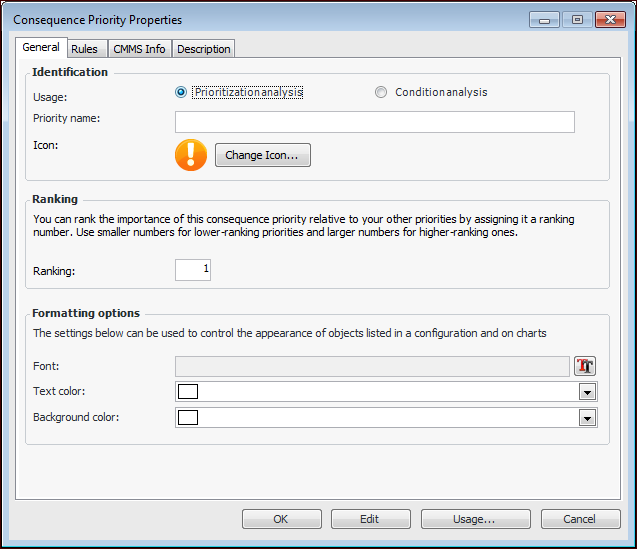Click the OK button
Viewport: 637px width, 549px height.
coord(281,519)
